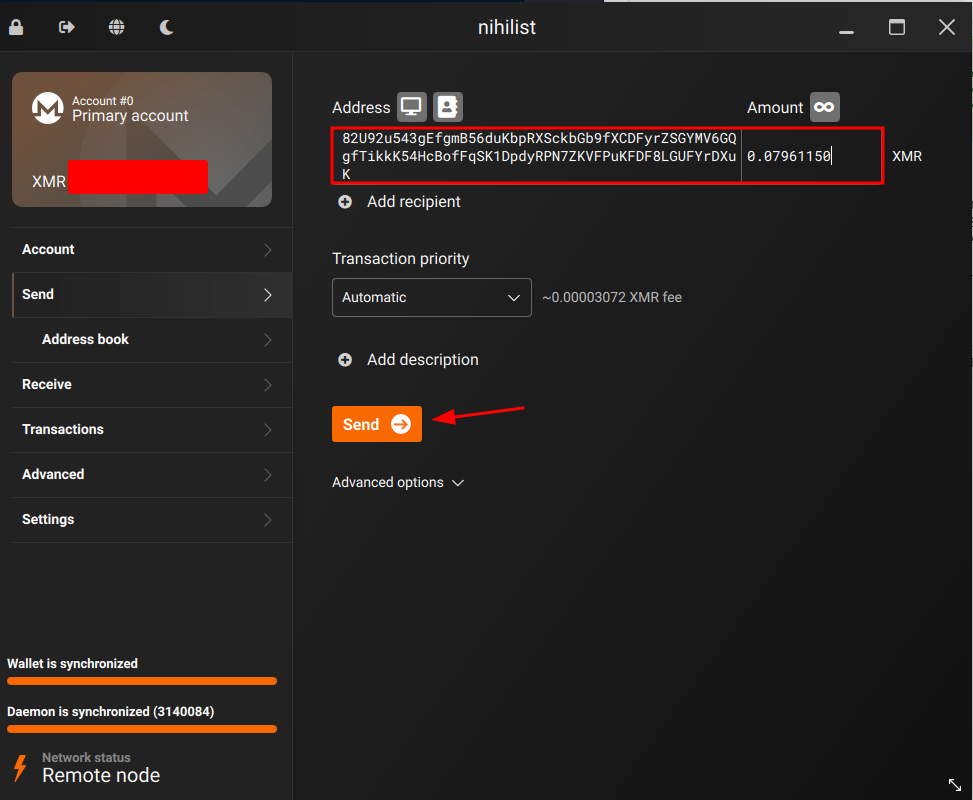Image resolution: width=973 pixels, height=800 pixels.
Task: Open the Settings menu item
Action: pos(152,519)
